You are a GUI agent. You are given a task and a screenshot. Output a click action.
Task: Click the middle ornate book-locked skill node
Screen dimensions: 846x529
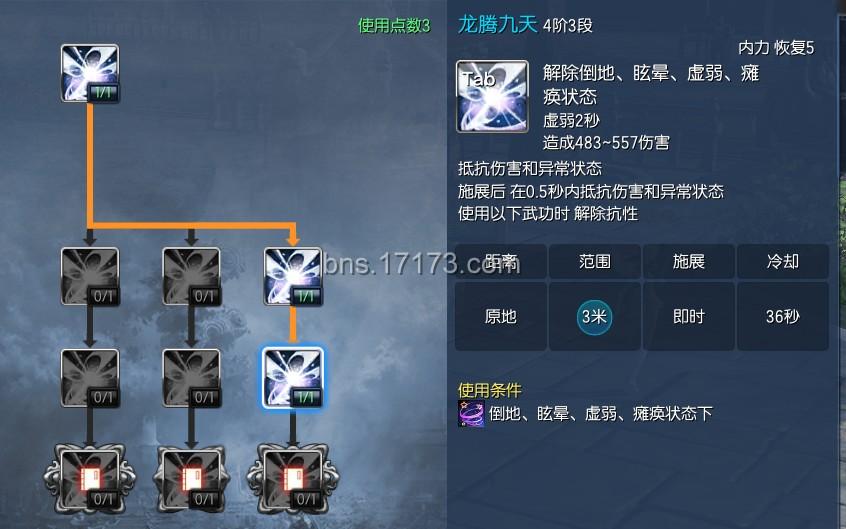click(192, 479)
